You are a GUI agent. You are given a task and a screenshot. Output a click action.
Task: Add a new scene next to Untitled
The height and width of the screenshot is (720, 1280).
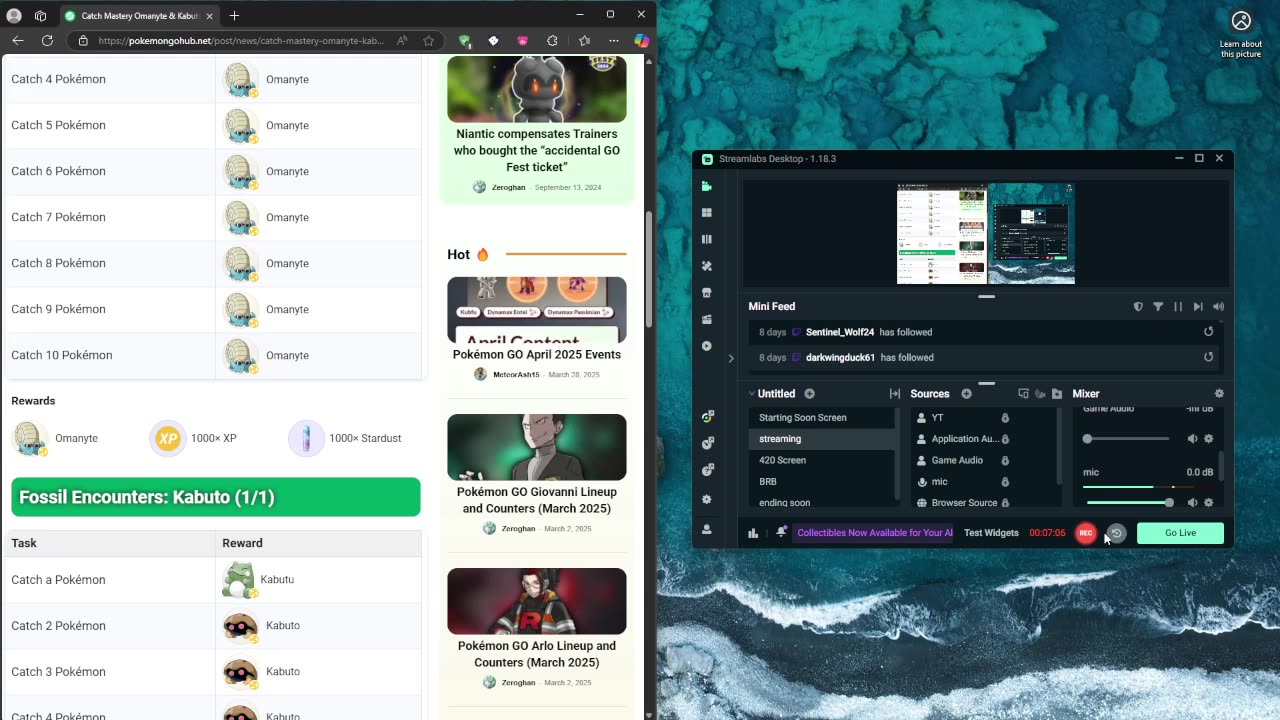(x=810, y=394)
